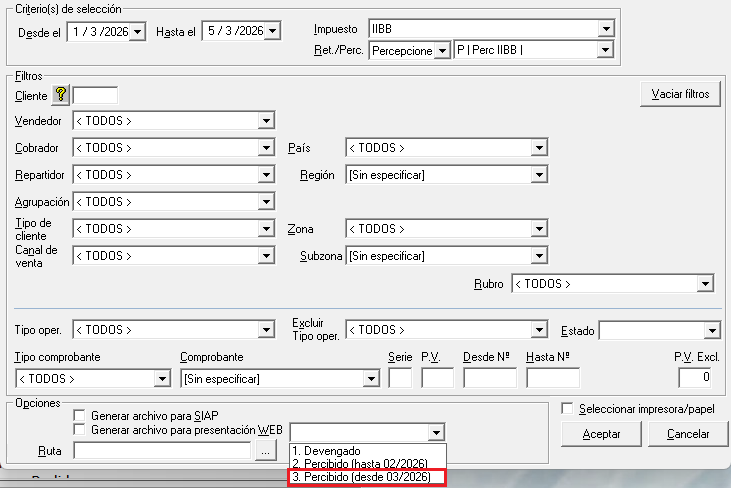Toggle Seleccionar impresora/papel checkbox

(x=567, y=409)
